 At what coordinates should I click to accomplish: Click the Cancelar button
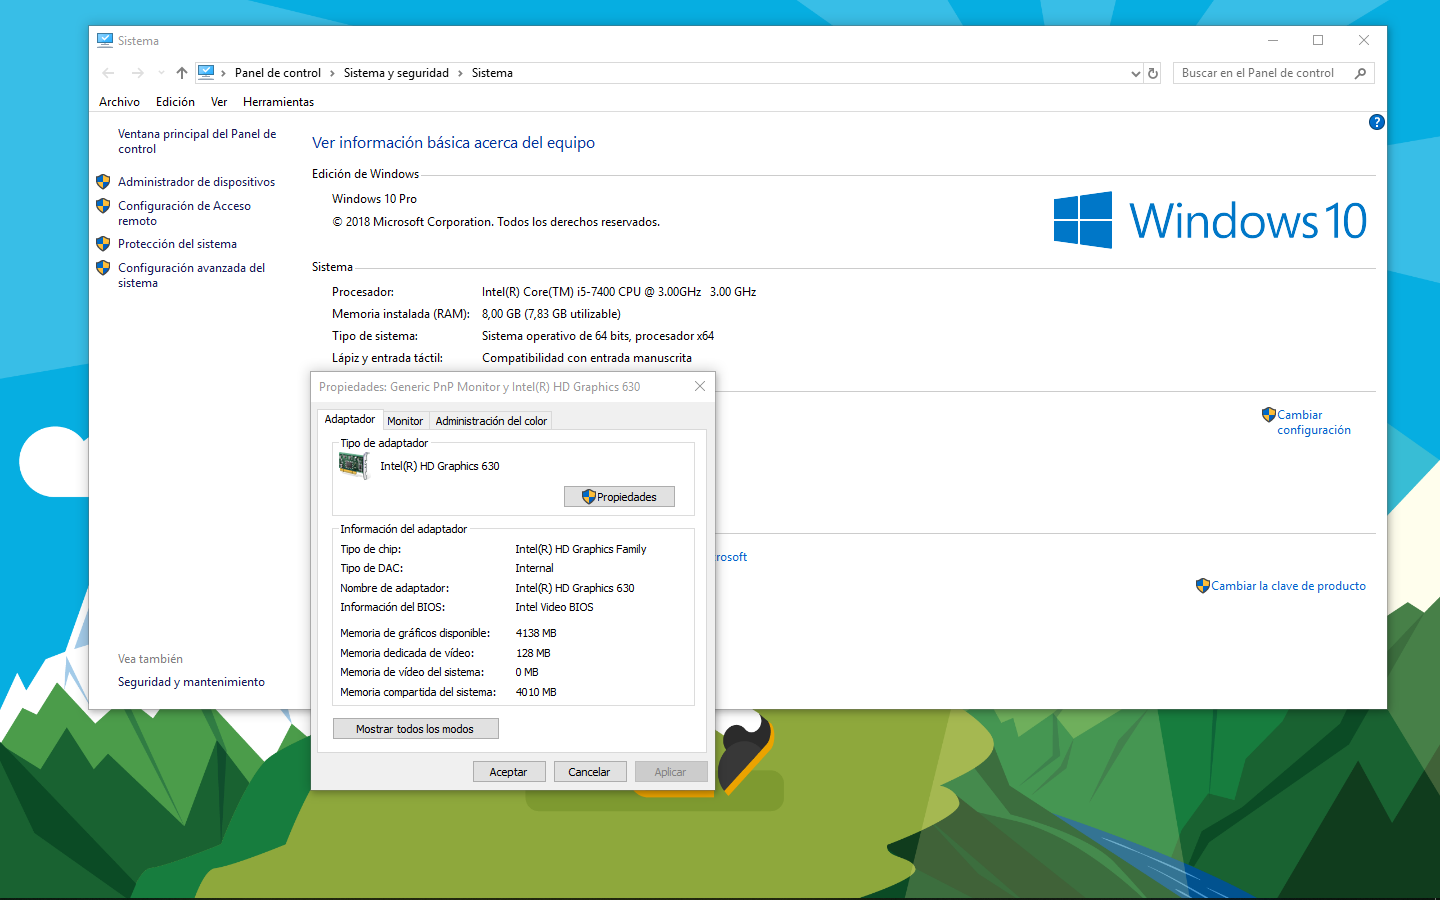[589, 772]
